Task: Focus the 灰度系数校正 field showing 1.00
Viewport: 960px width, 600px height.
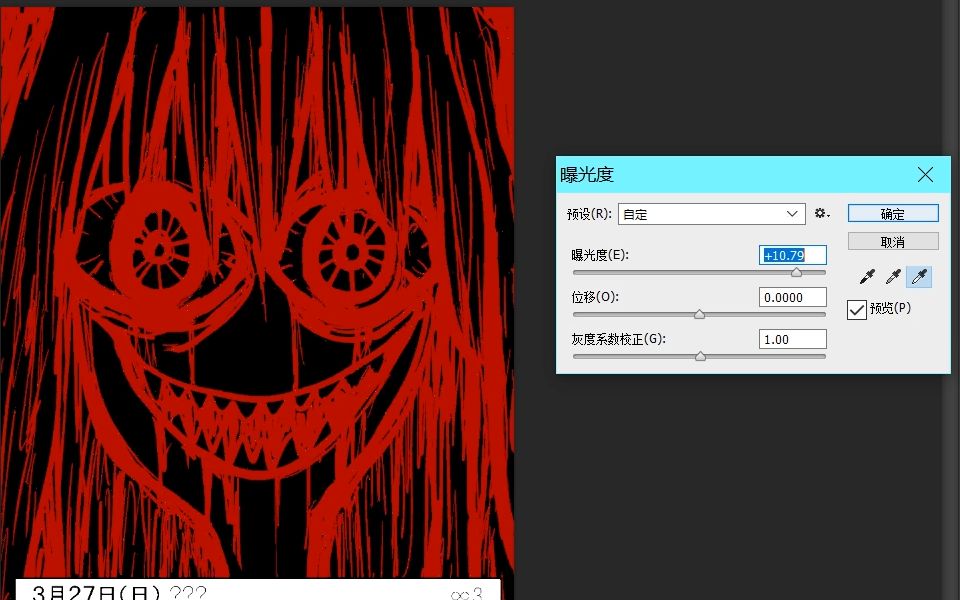Action: click(793, 339)
